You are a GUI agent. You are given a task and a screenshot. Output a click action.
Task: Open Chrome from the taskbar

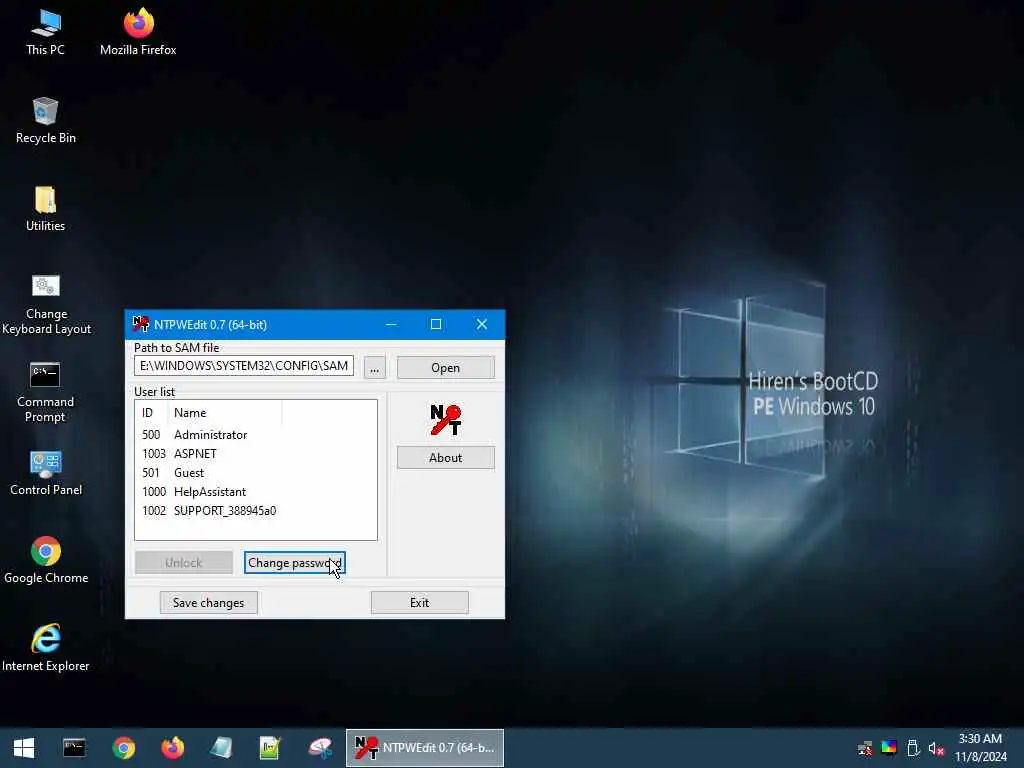pyautogui.click(x=123, y=748)
